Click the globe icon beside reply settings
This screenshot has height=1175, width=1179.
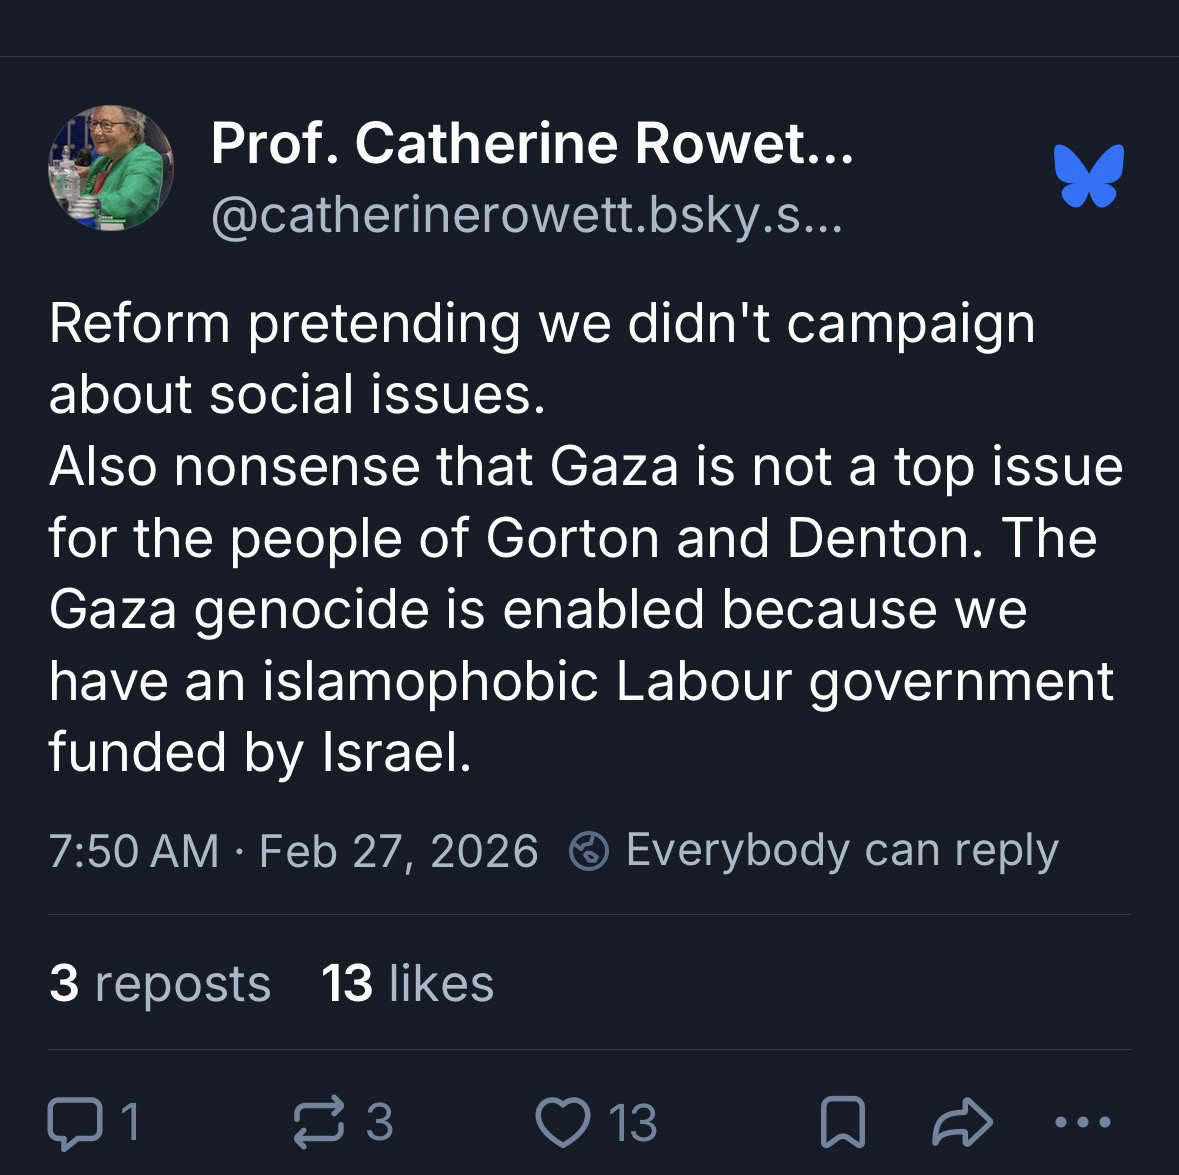589,851
